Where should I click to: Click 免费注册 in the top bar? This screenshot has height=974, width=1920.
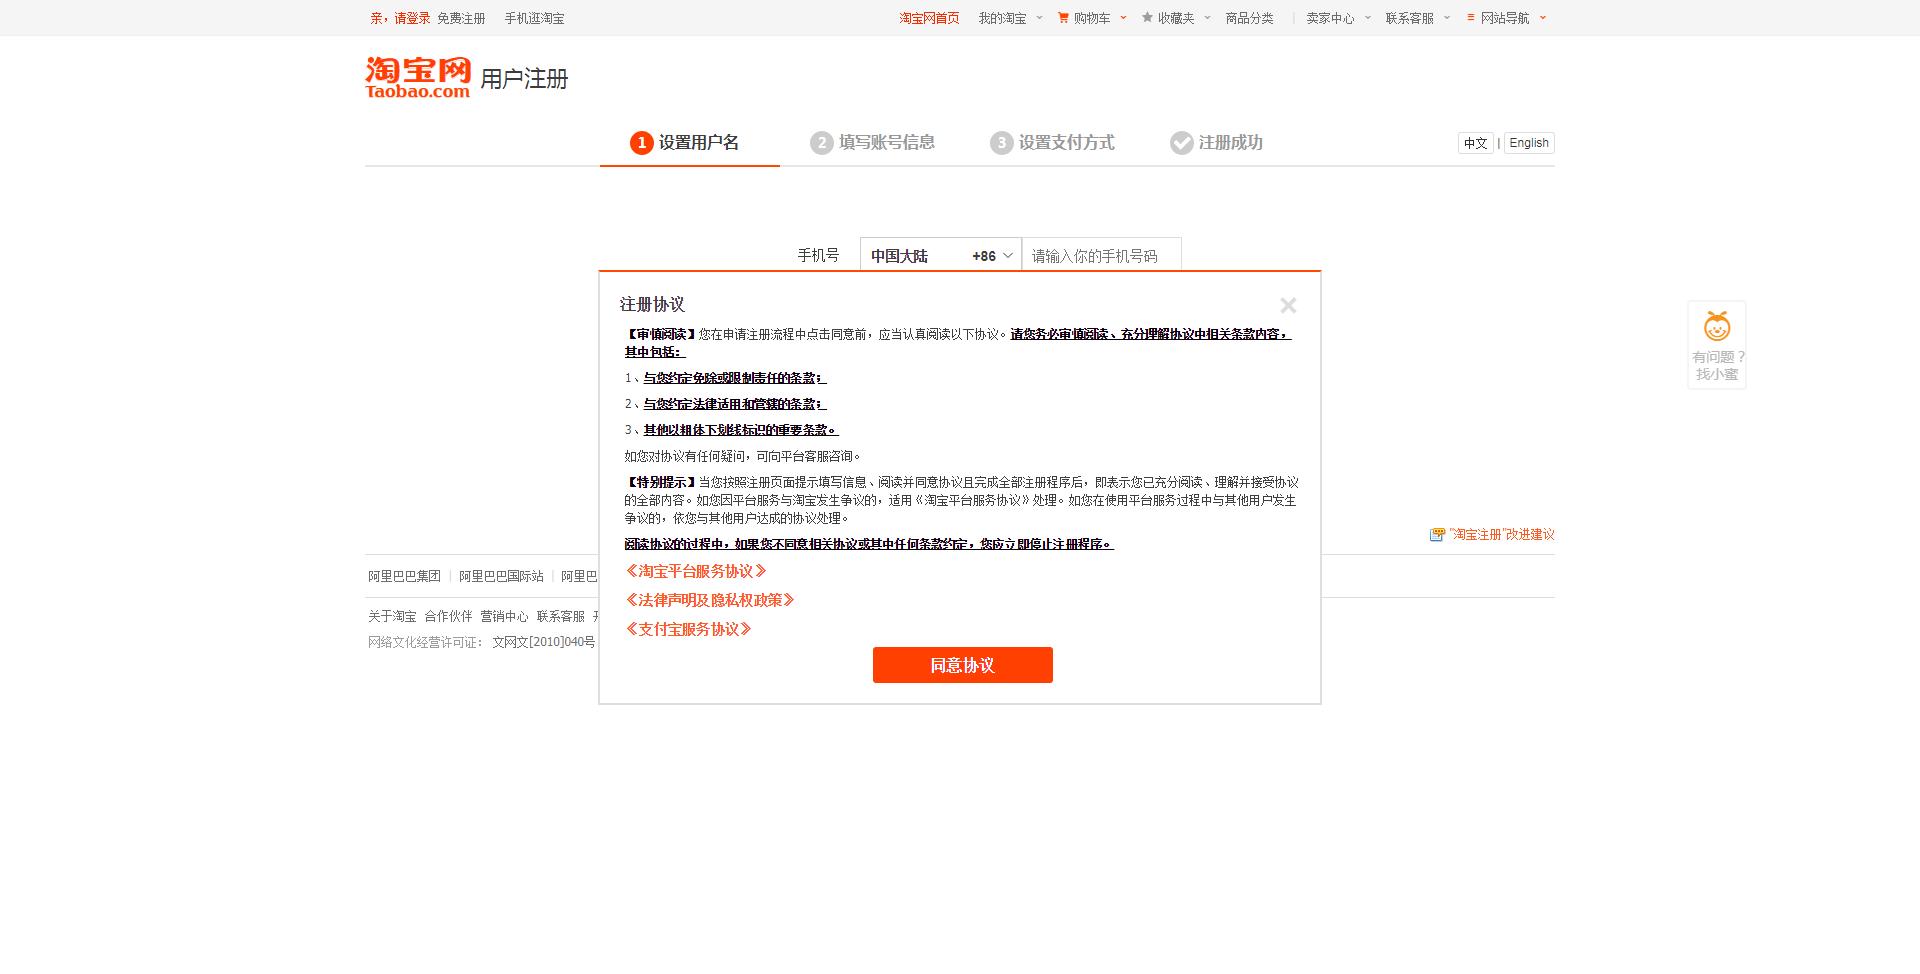click(461, 17)
